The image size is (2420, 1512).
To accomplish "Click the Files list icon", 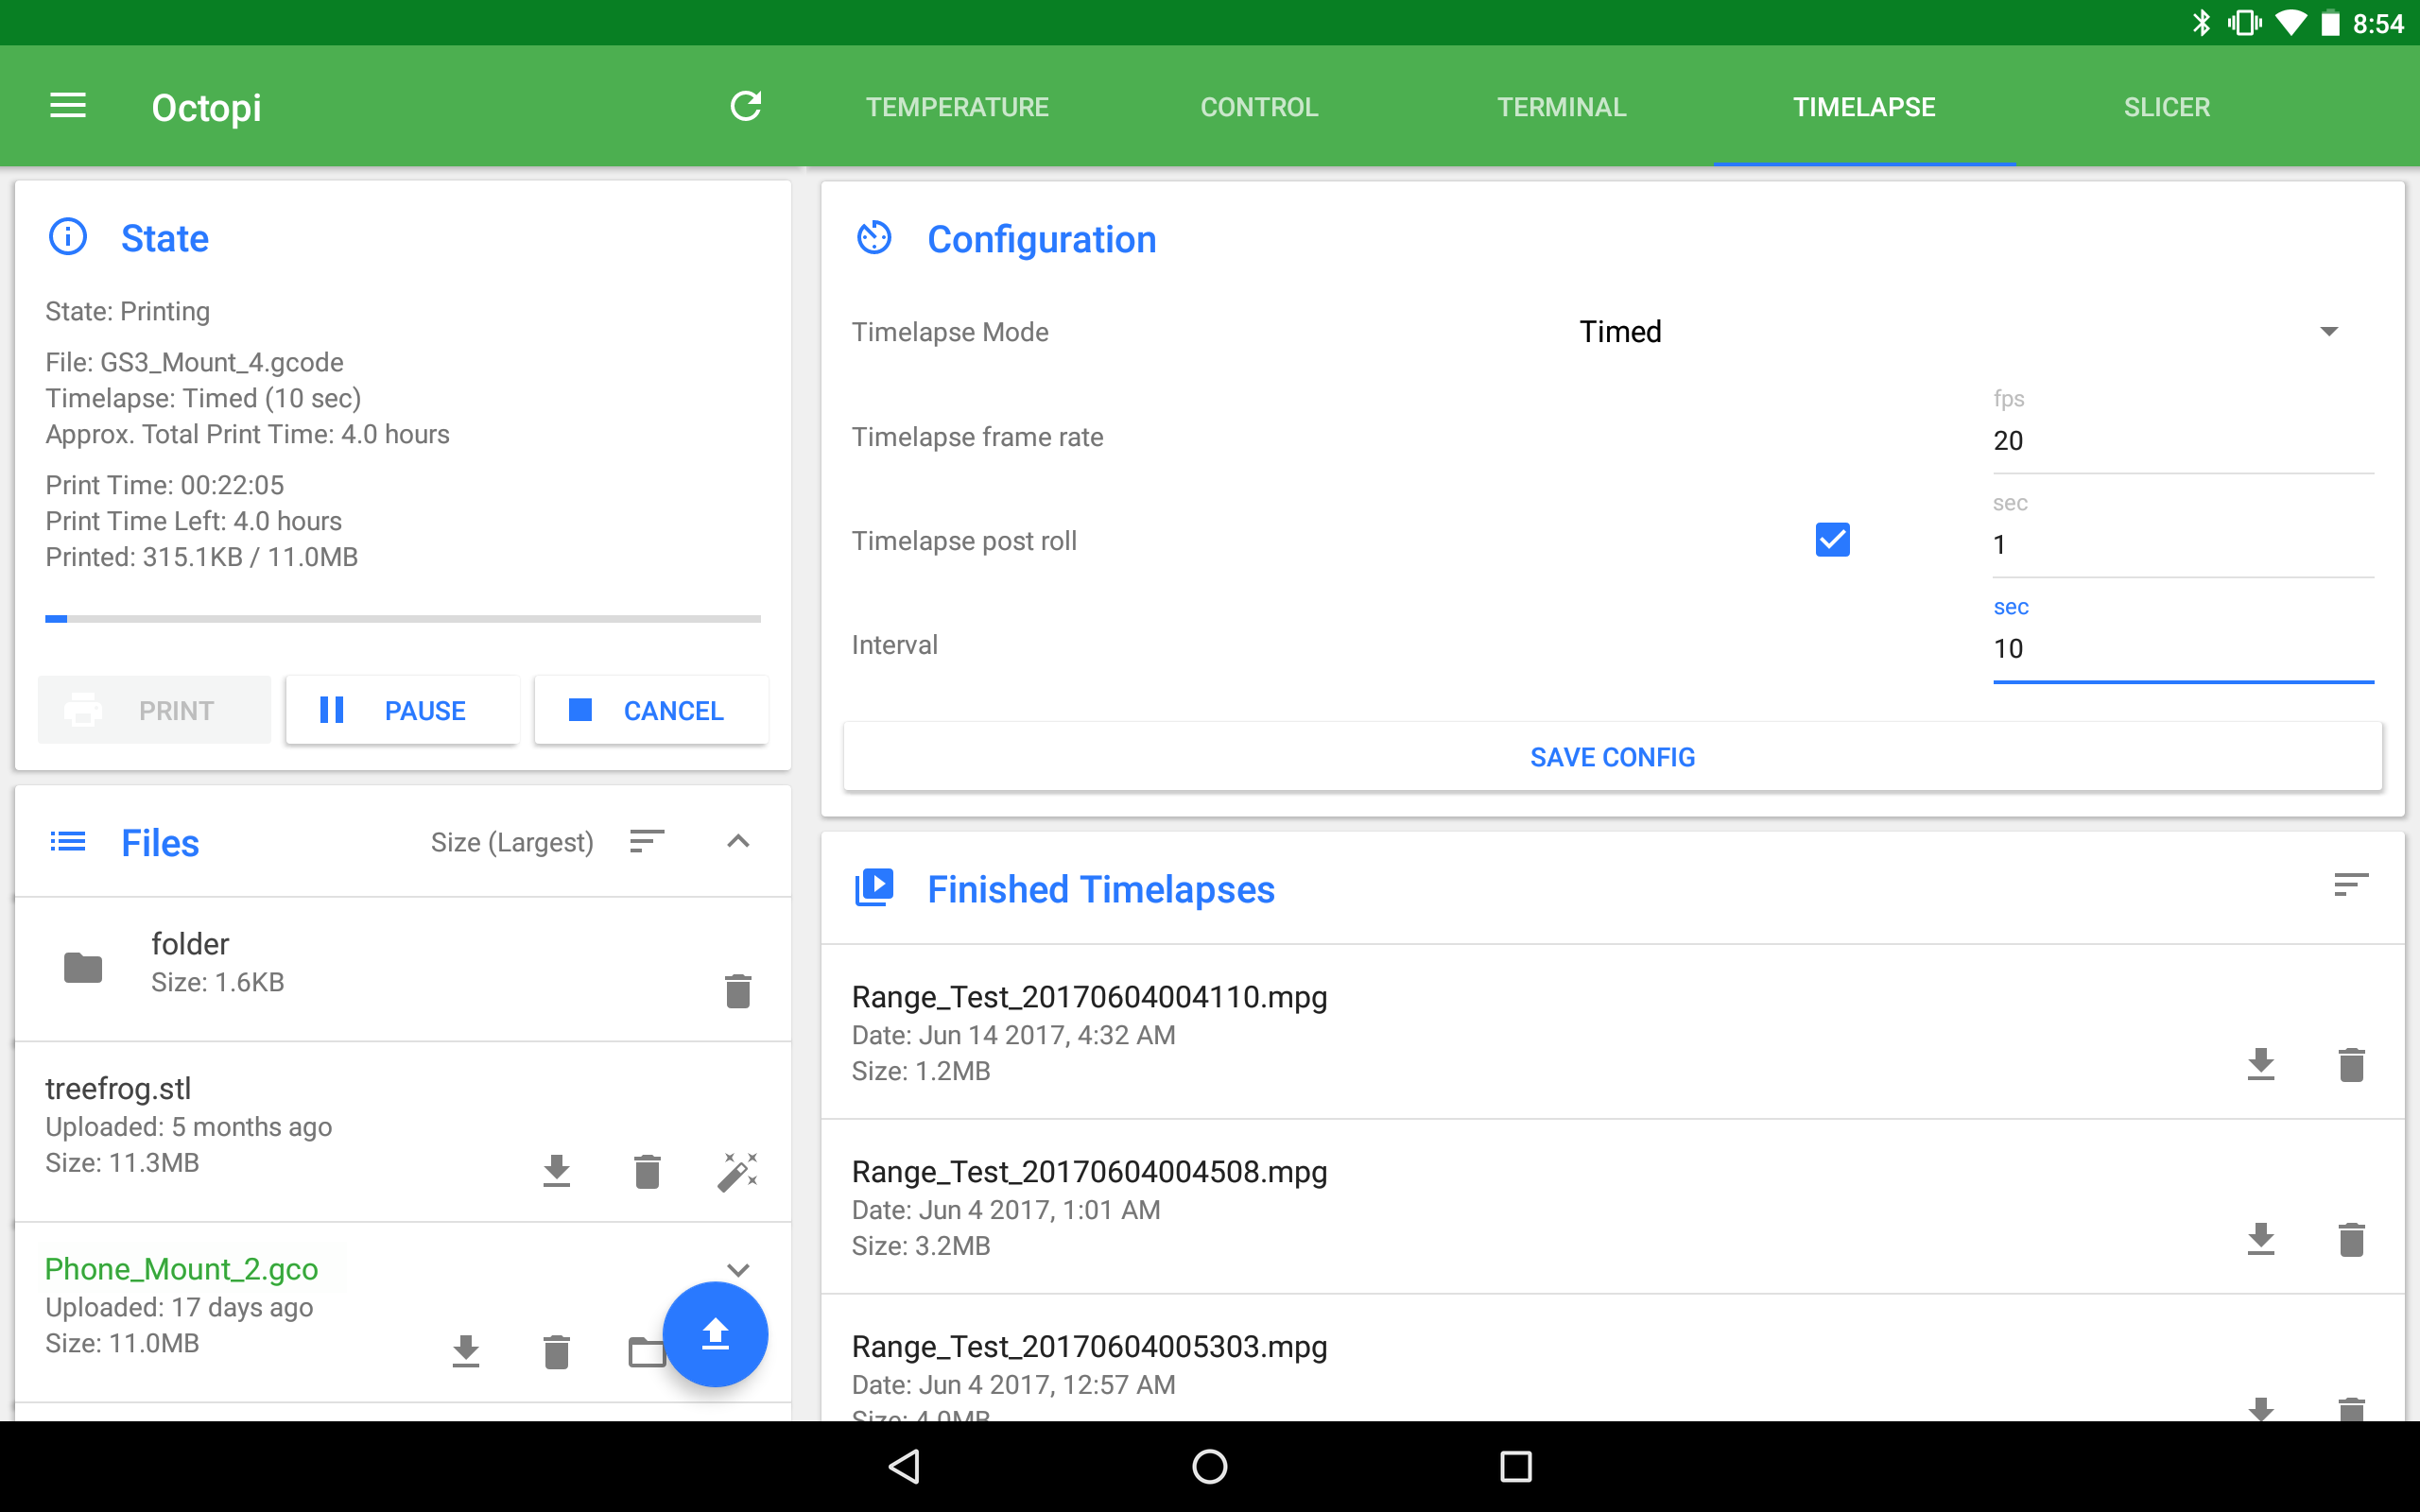I will tap(68, 841).
